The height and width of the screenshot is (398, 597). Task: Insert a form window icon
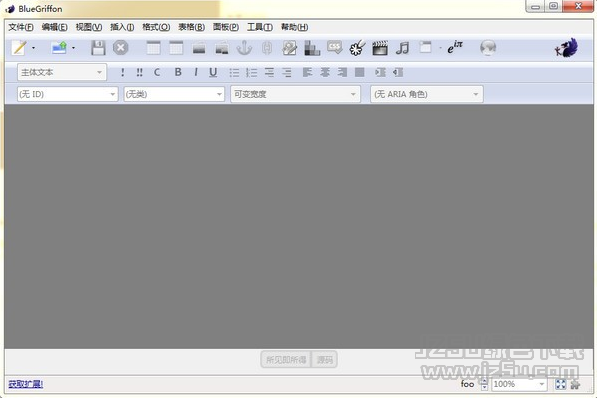[425, 47]
